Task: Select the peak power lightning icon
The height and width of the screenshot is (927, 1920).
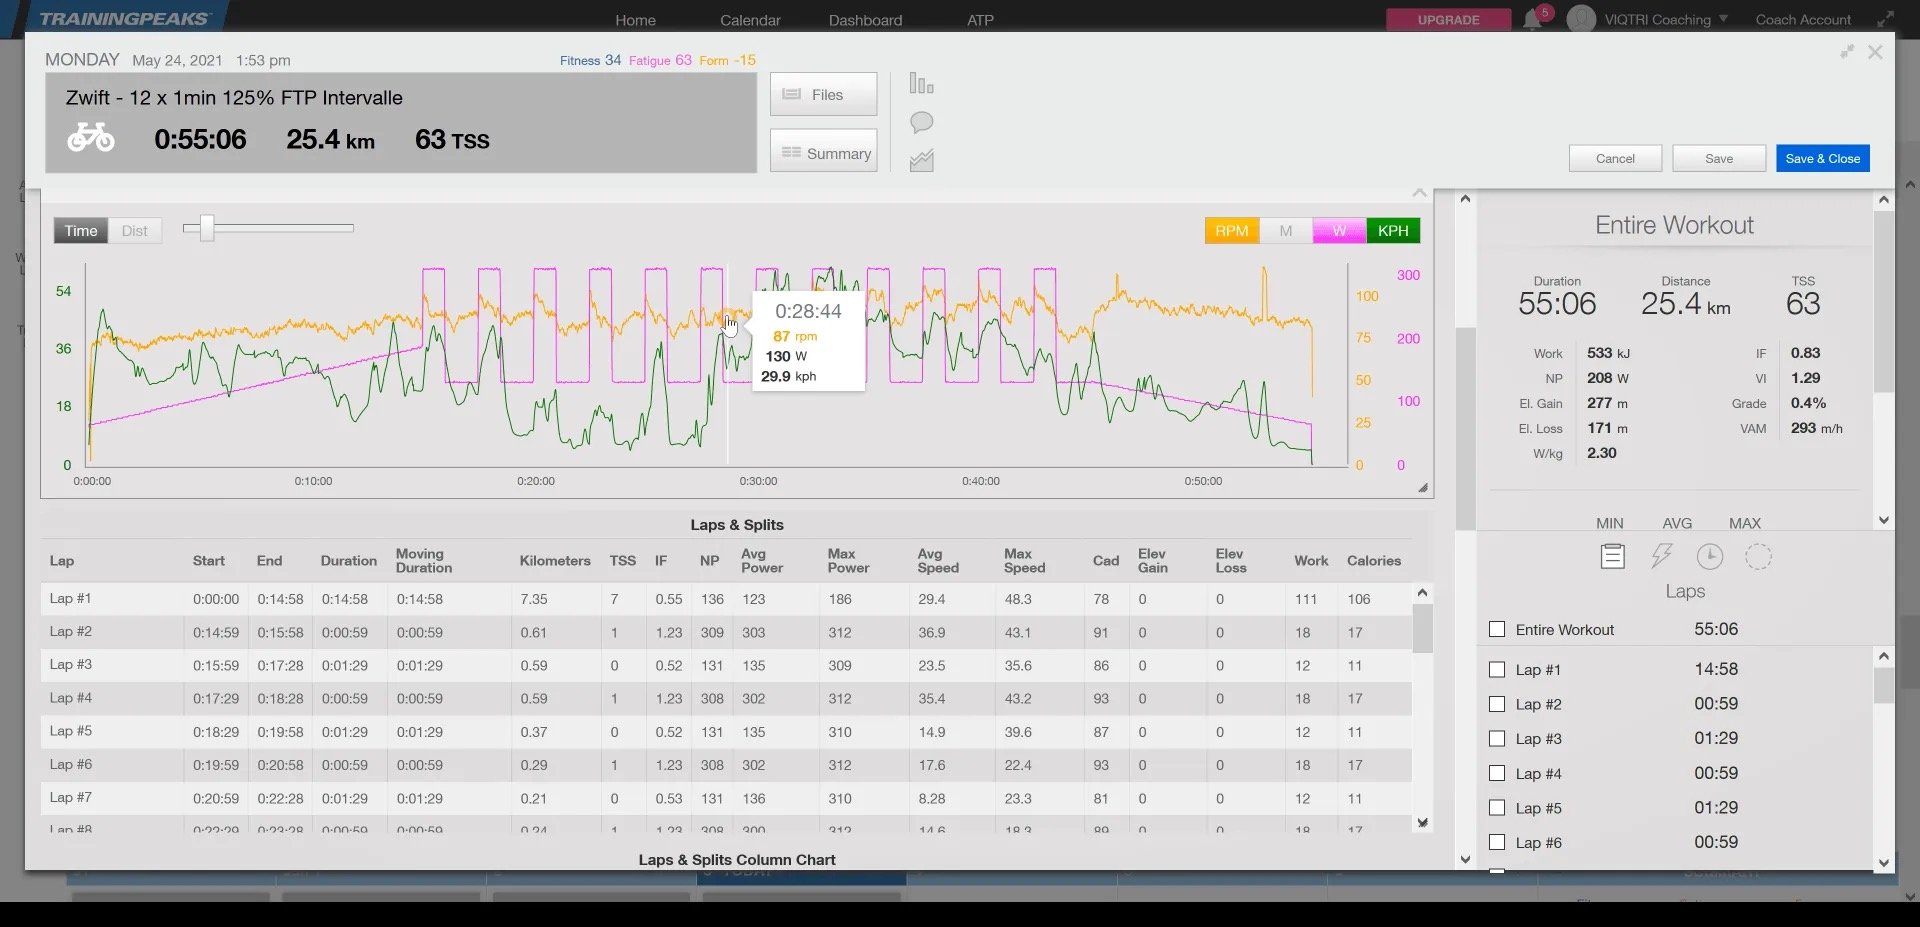Action: click(1661, 556)
